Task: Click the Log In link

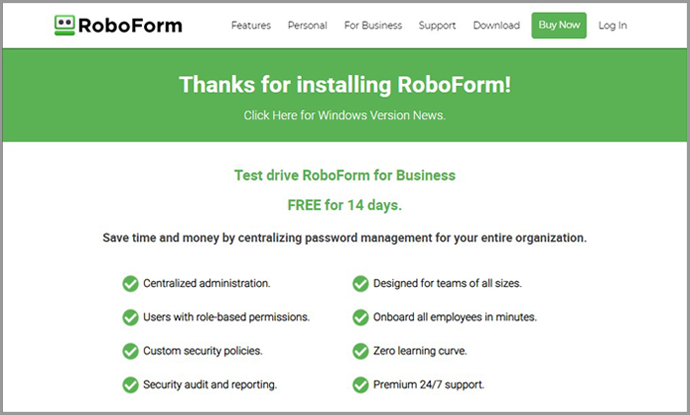Action: click(x=612, y=26)
